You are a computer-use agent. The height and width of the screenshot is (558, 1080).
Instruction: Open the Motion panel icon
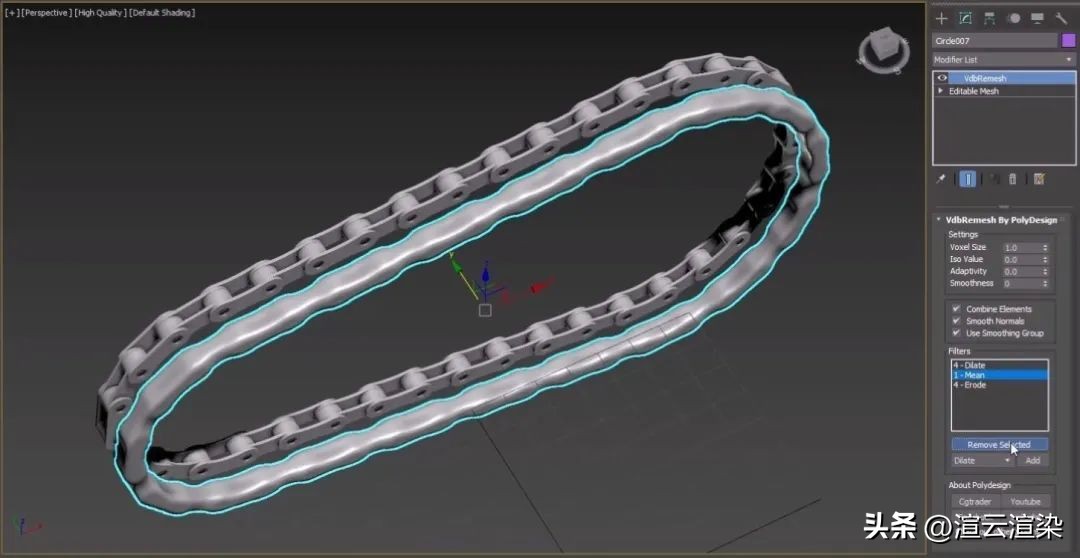[1013, 19]
